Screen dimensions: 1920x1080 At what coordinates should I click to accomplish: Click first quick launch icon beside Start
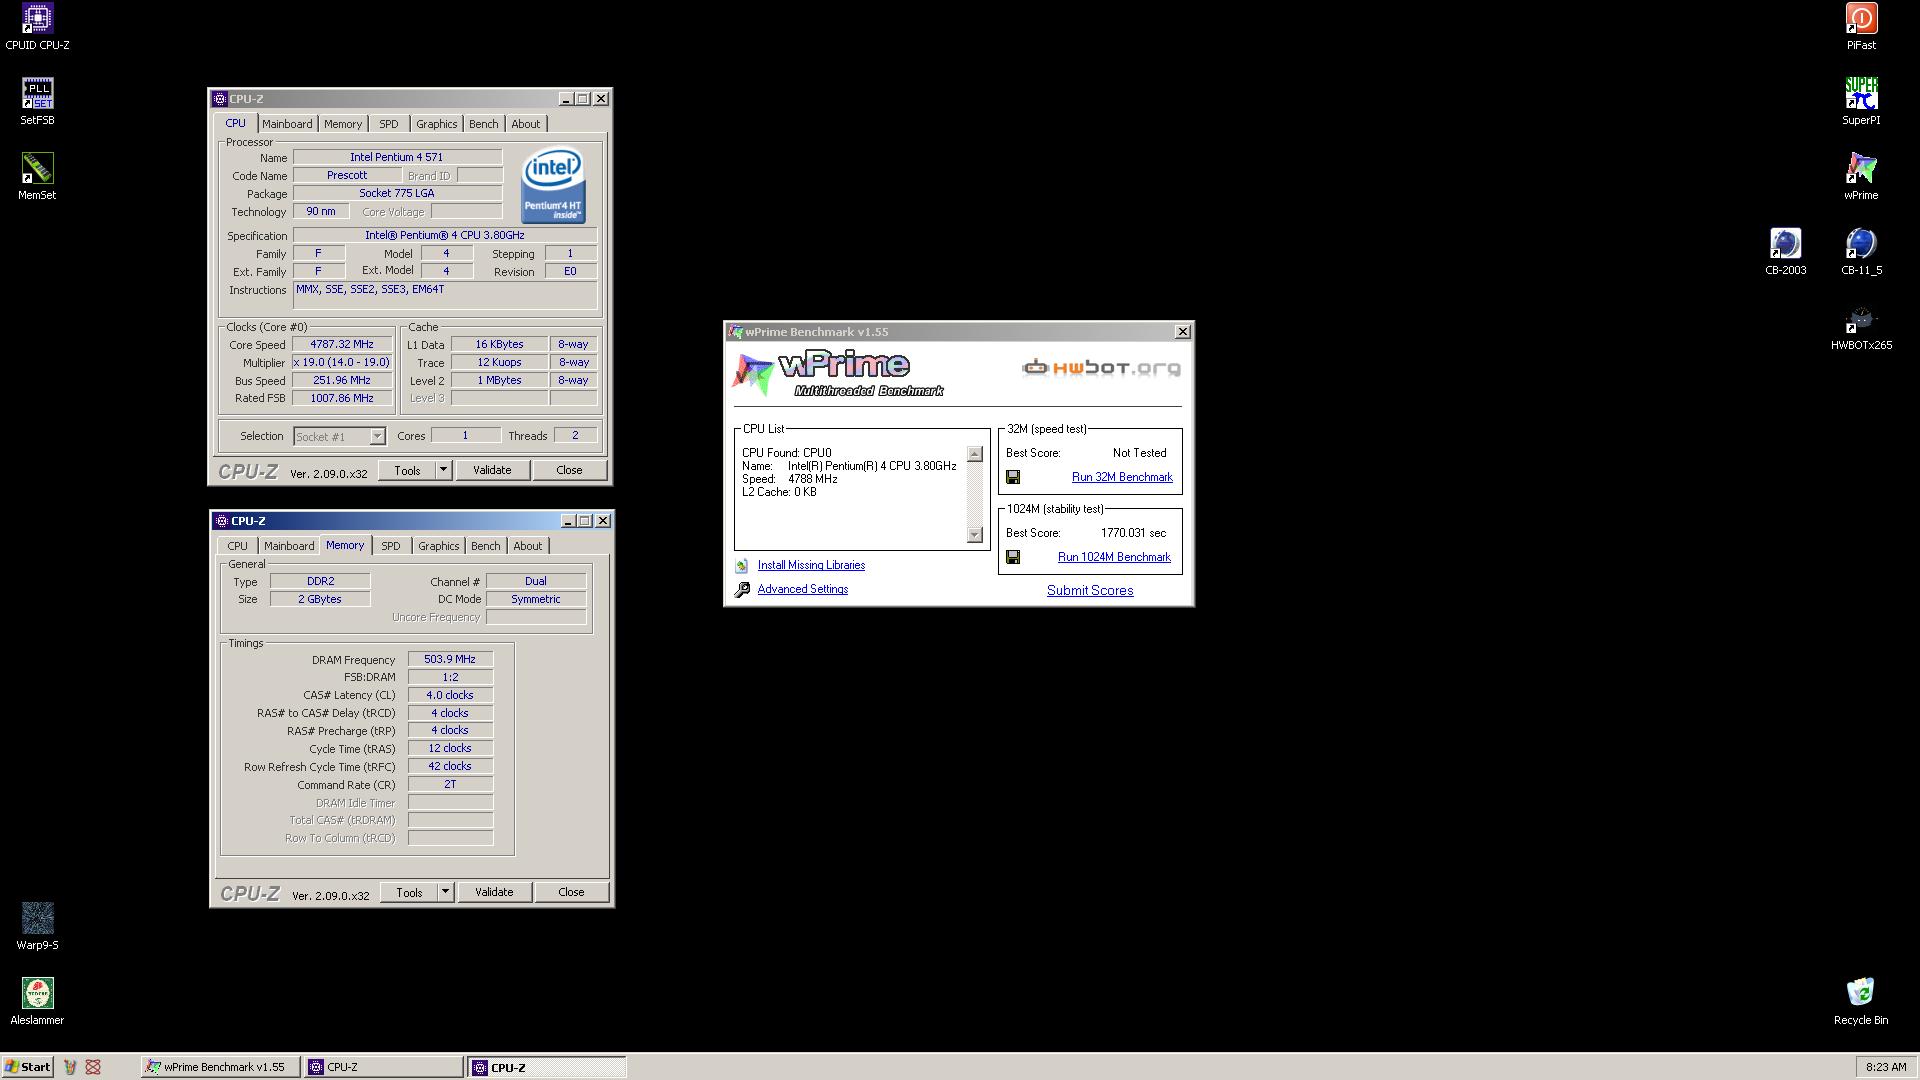(69, 1067)
